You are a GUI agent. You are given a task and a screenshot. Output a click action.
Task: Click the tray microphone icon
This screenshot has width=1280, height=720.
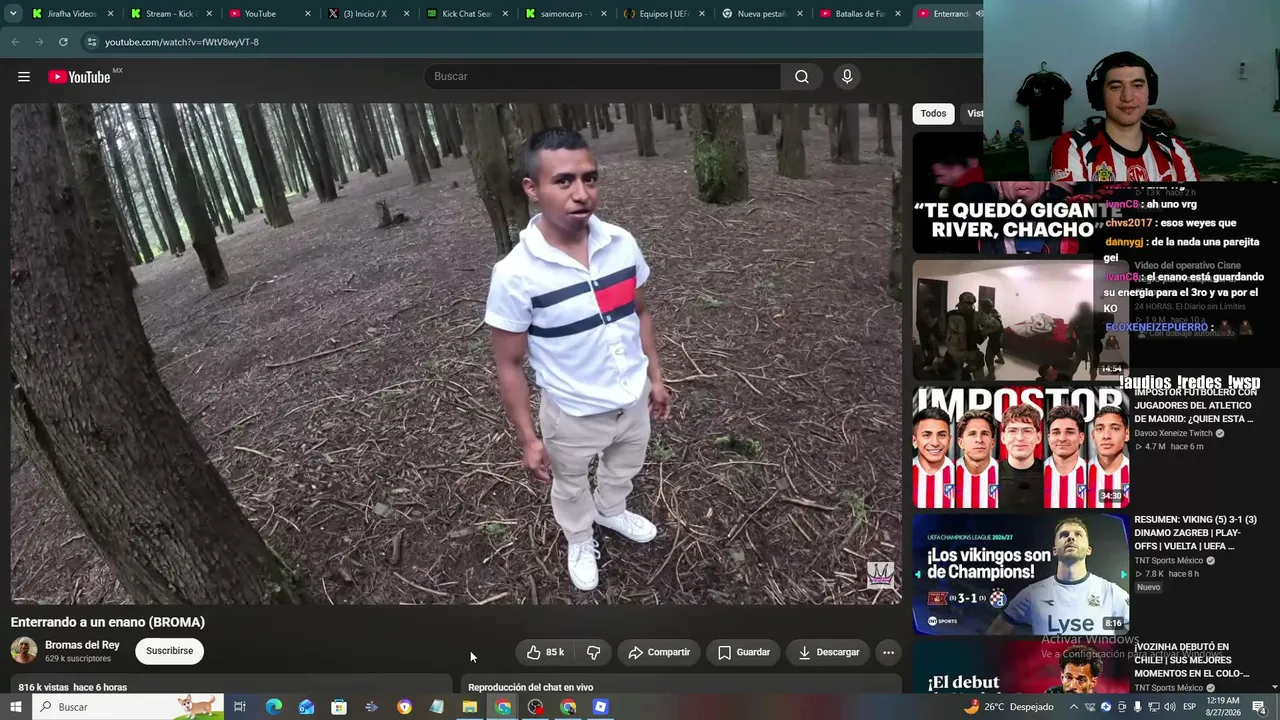1137,707
